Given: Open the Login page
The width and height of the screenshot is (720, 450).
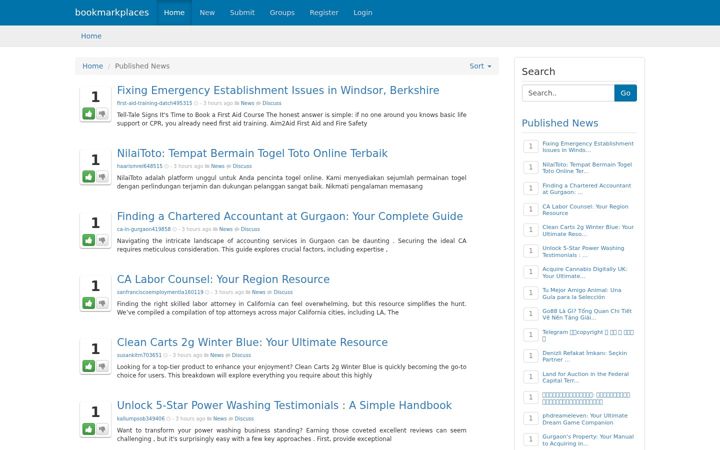Looking at the screenshot, I should (363, 12).
